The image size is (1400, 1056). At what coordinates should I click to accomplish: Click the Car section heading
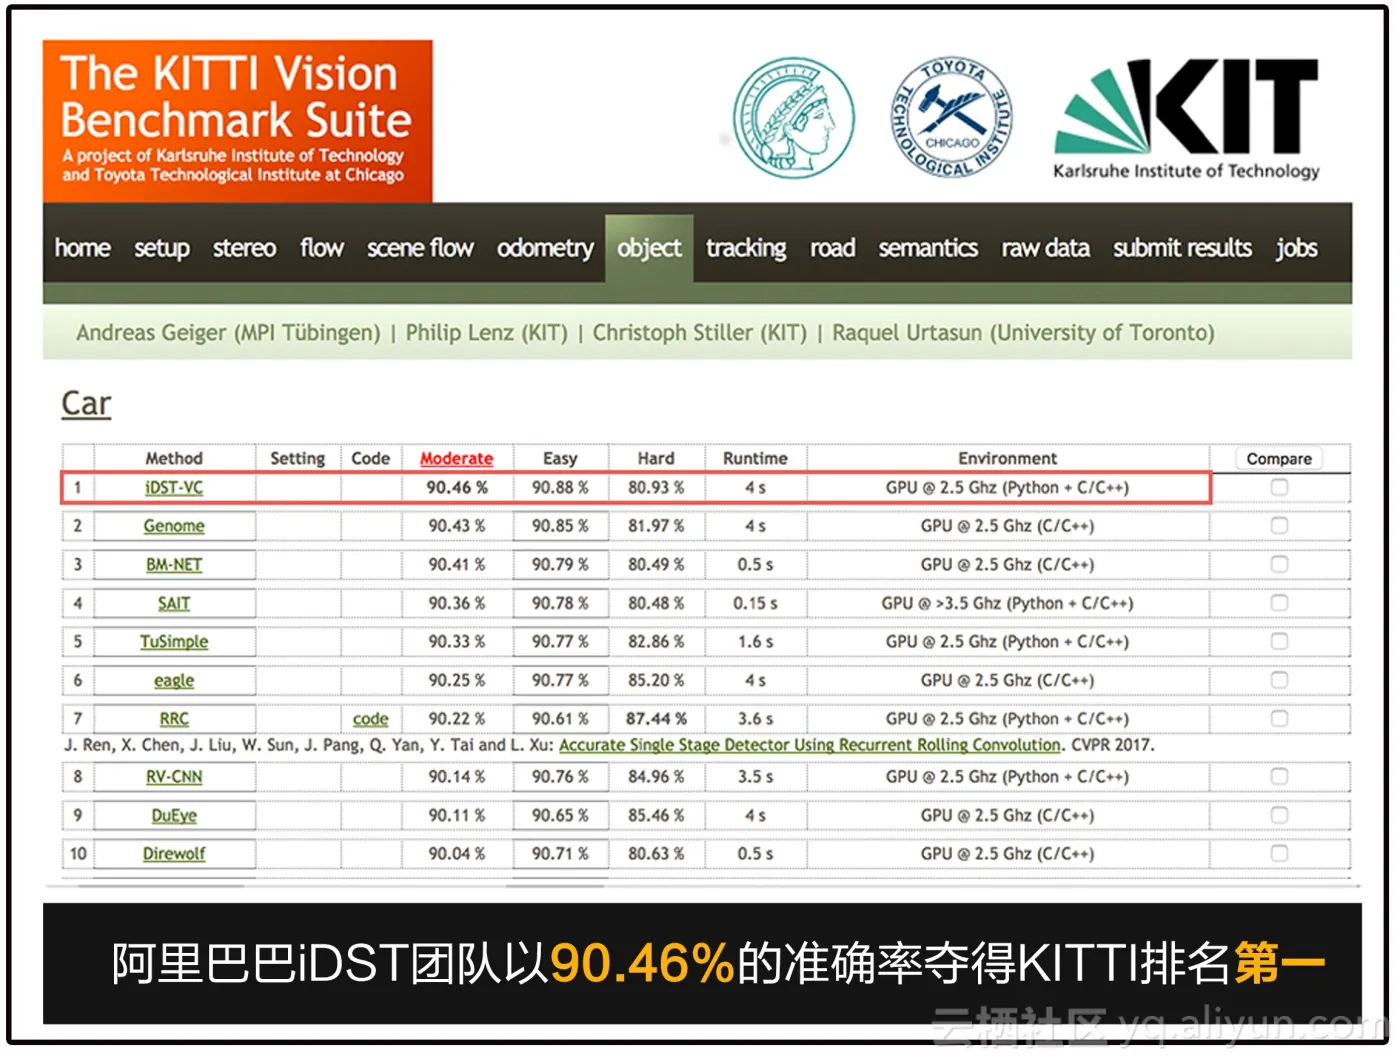click(86, 403)
